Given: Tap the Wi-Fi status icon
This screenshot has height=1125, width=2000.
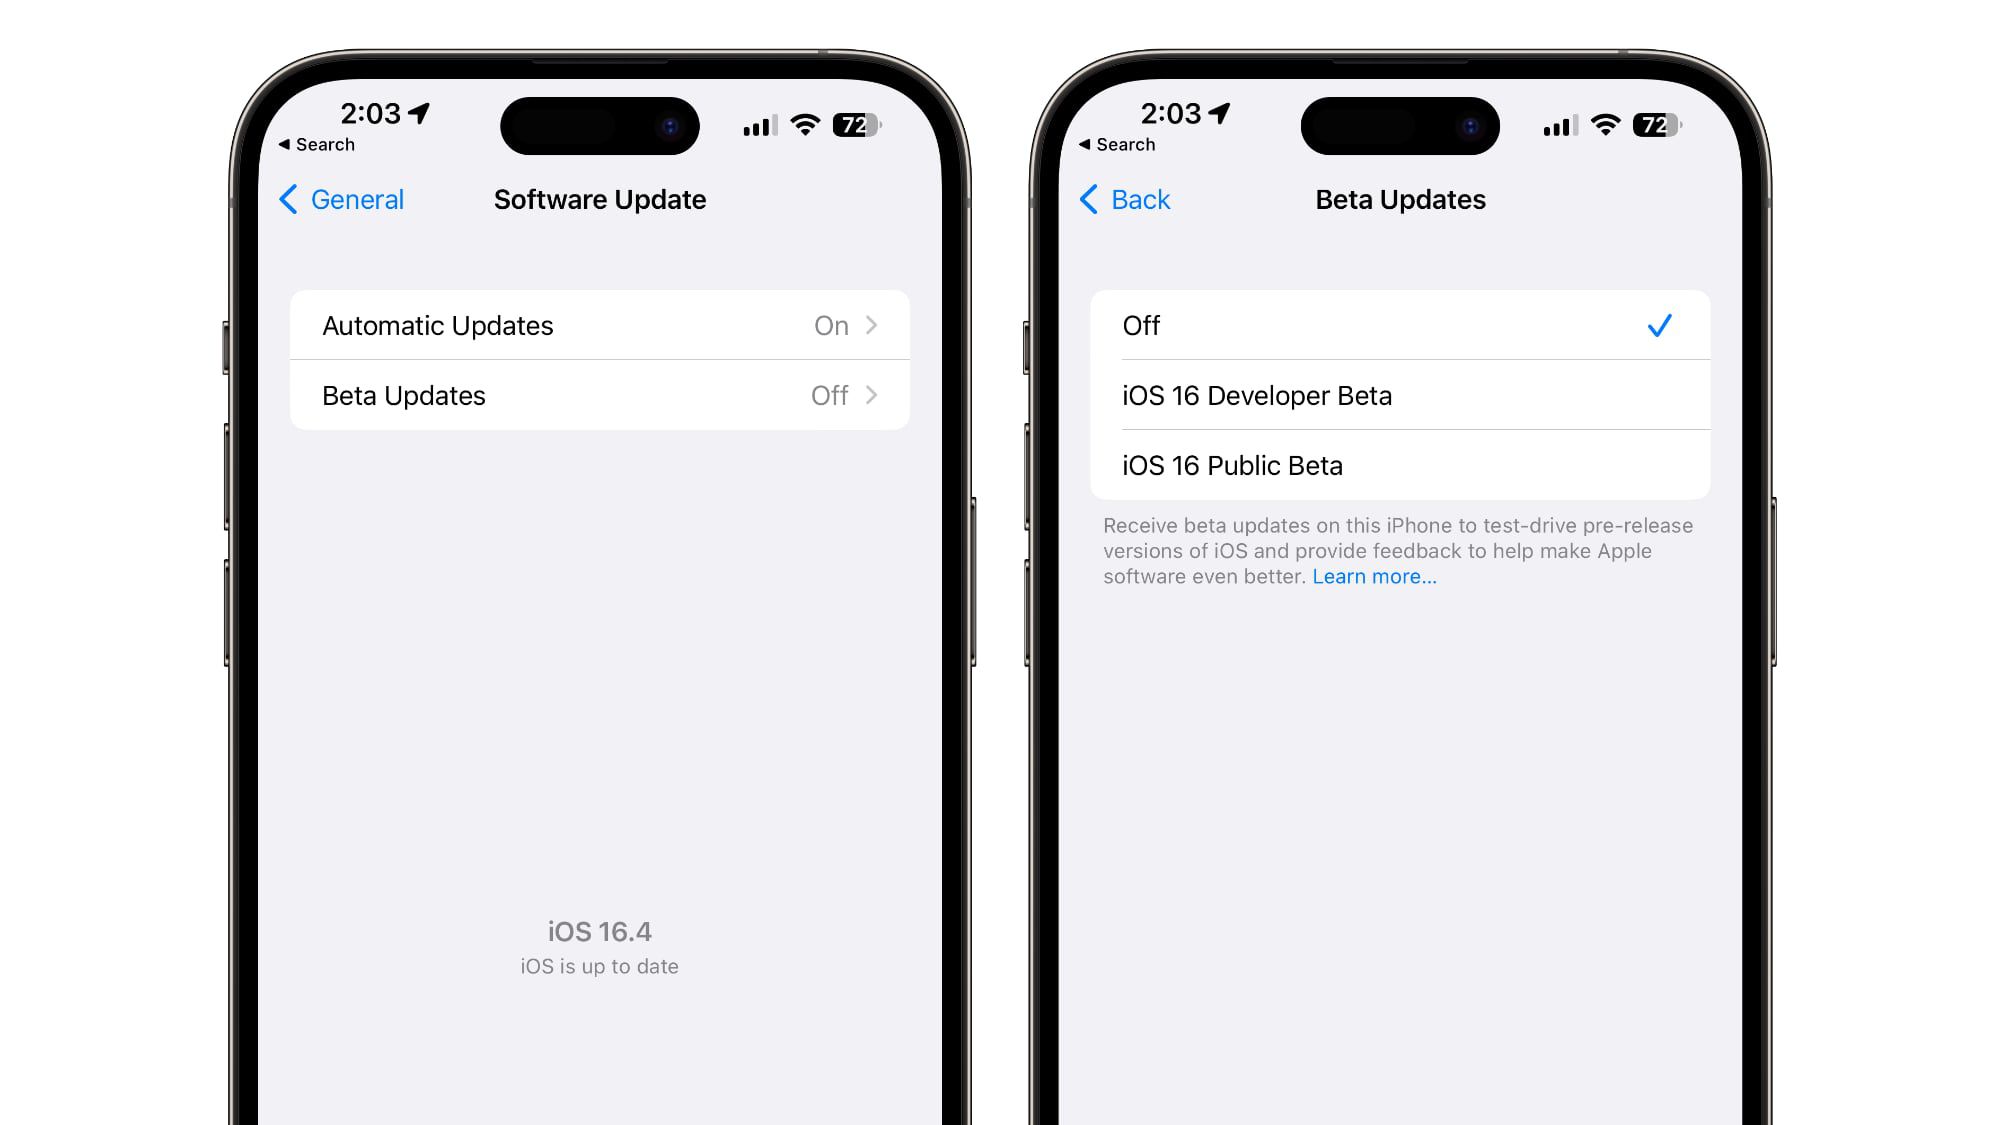Looking at the screenshot, I should pos(802,125).
